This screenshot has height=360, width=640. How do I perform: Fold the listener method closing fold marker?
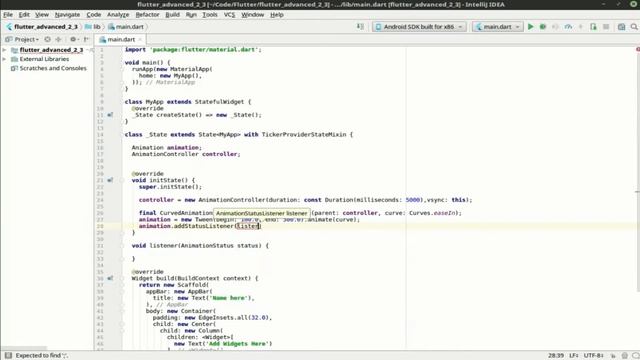pyautogui.click(x=122, y=259)
